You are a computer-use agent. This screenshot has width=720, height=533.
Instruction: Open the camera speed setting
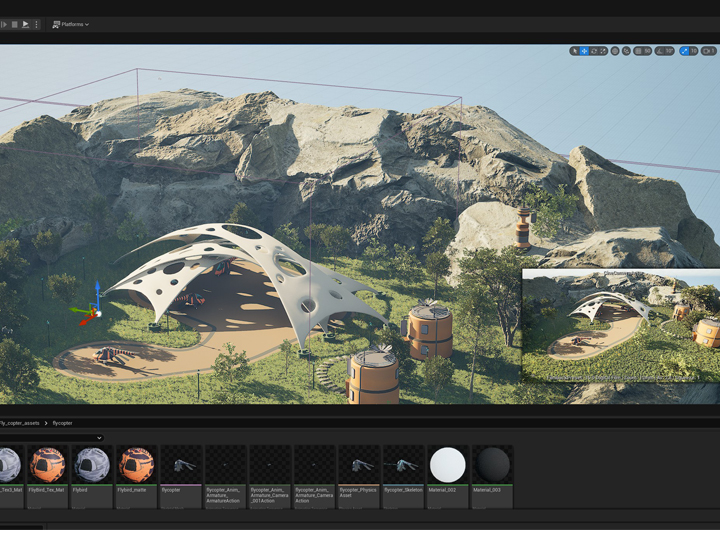(708, 51)
